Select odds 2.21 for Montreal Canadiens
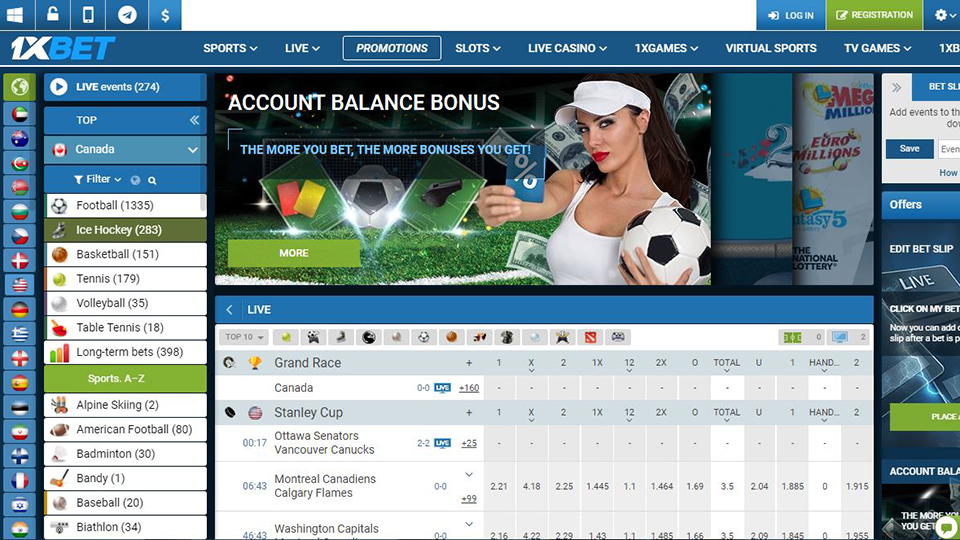960x540 pixels. 499,486
